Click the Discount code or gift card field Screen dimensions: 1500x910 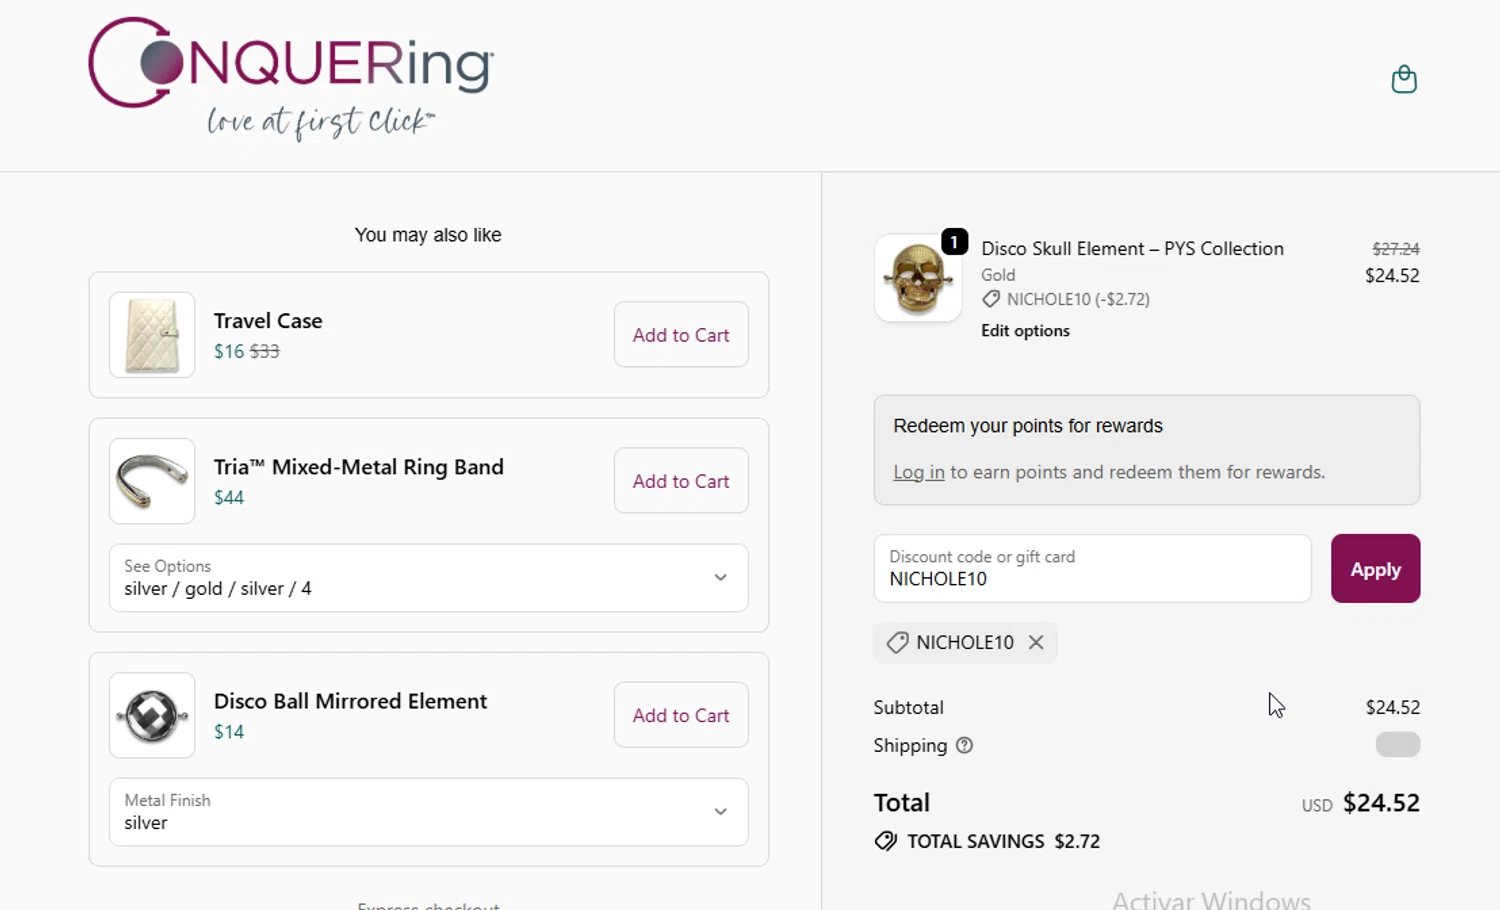[1092, 568]
